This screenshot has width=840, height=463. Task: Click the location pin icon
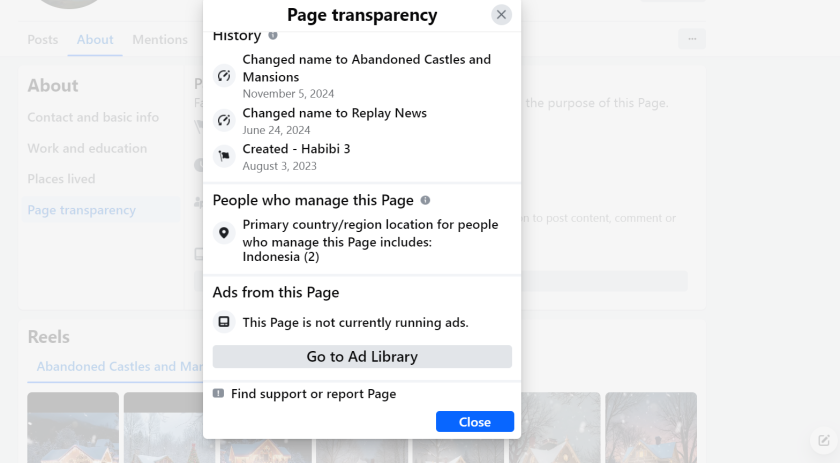[224, 233]
